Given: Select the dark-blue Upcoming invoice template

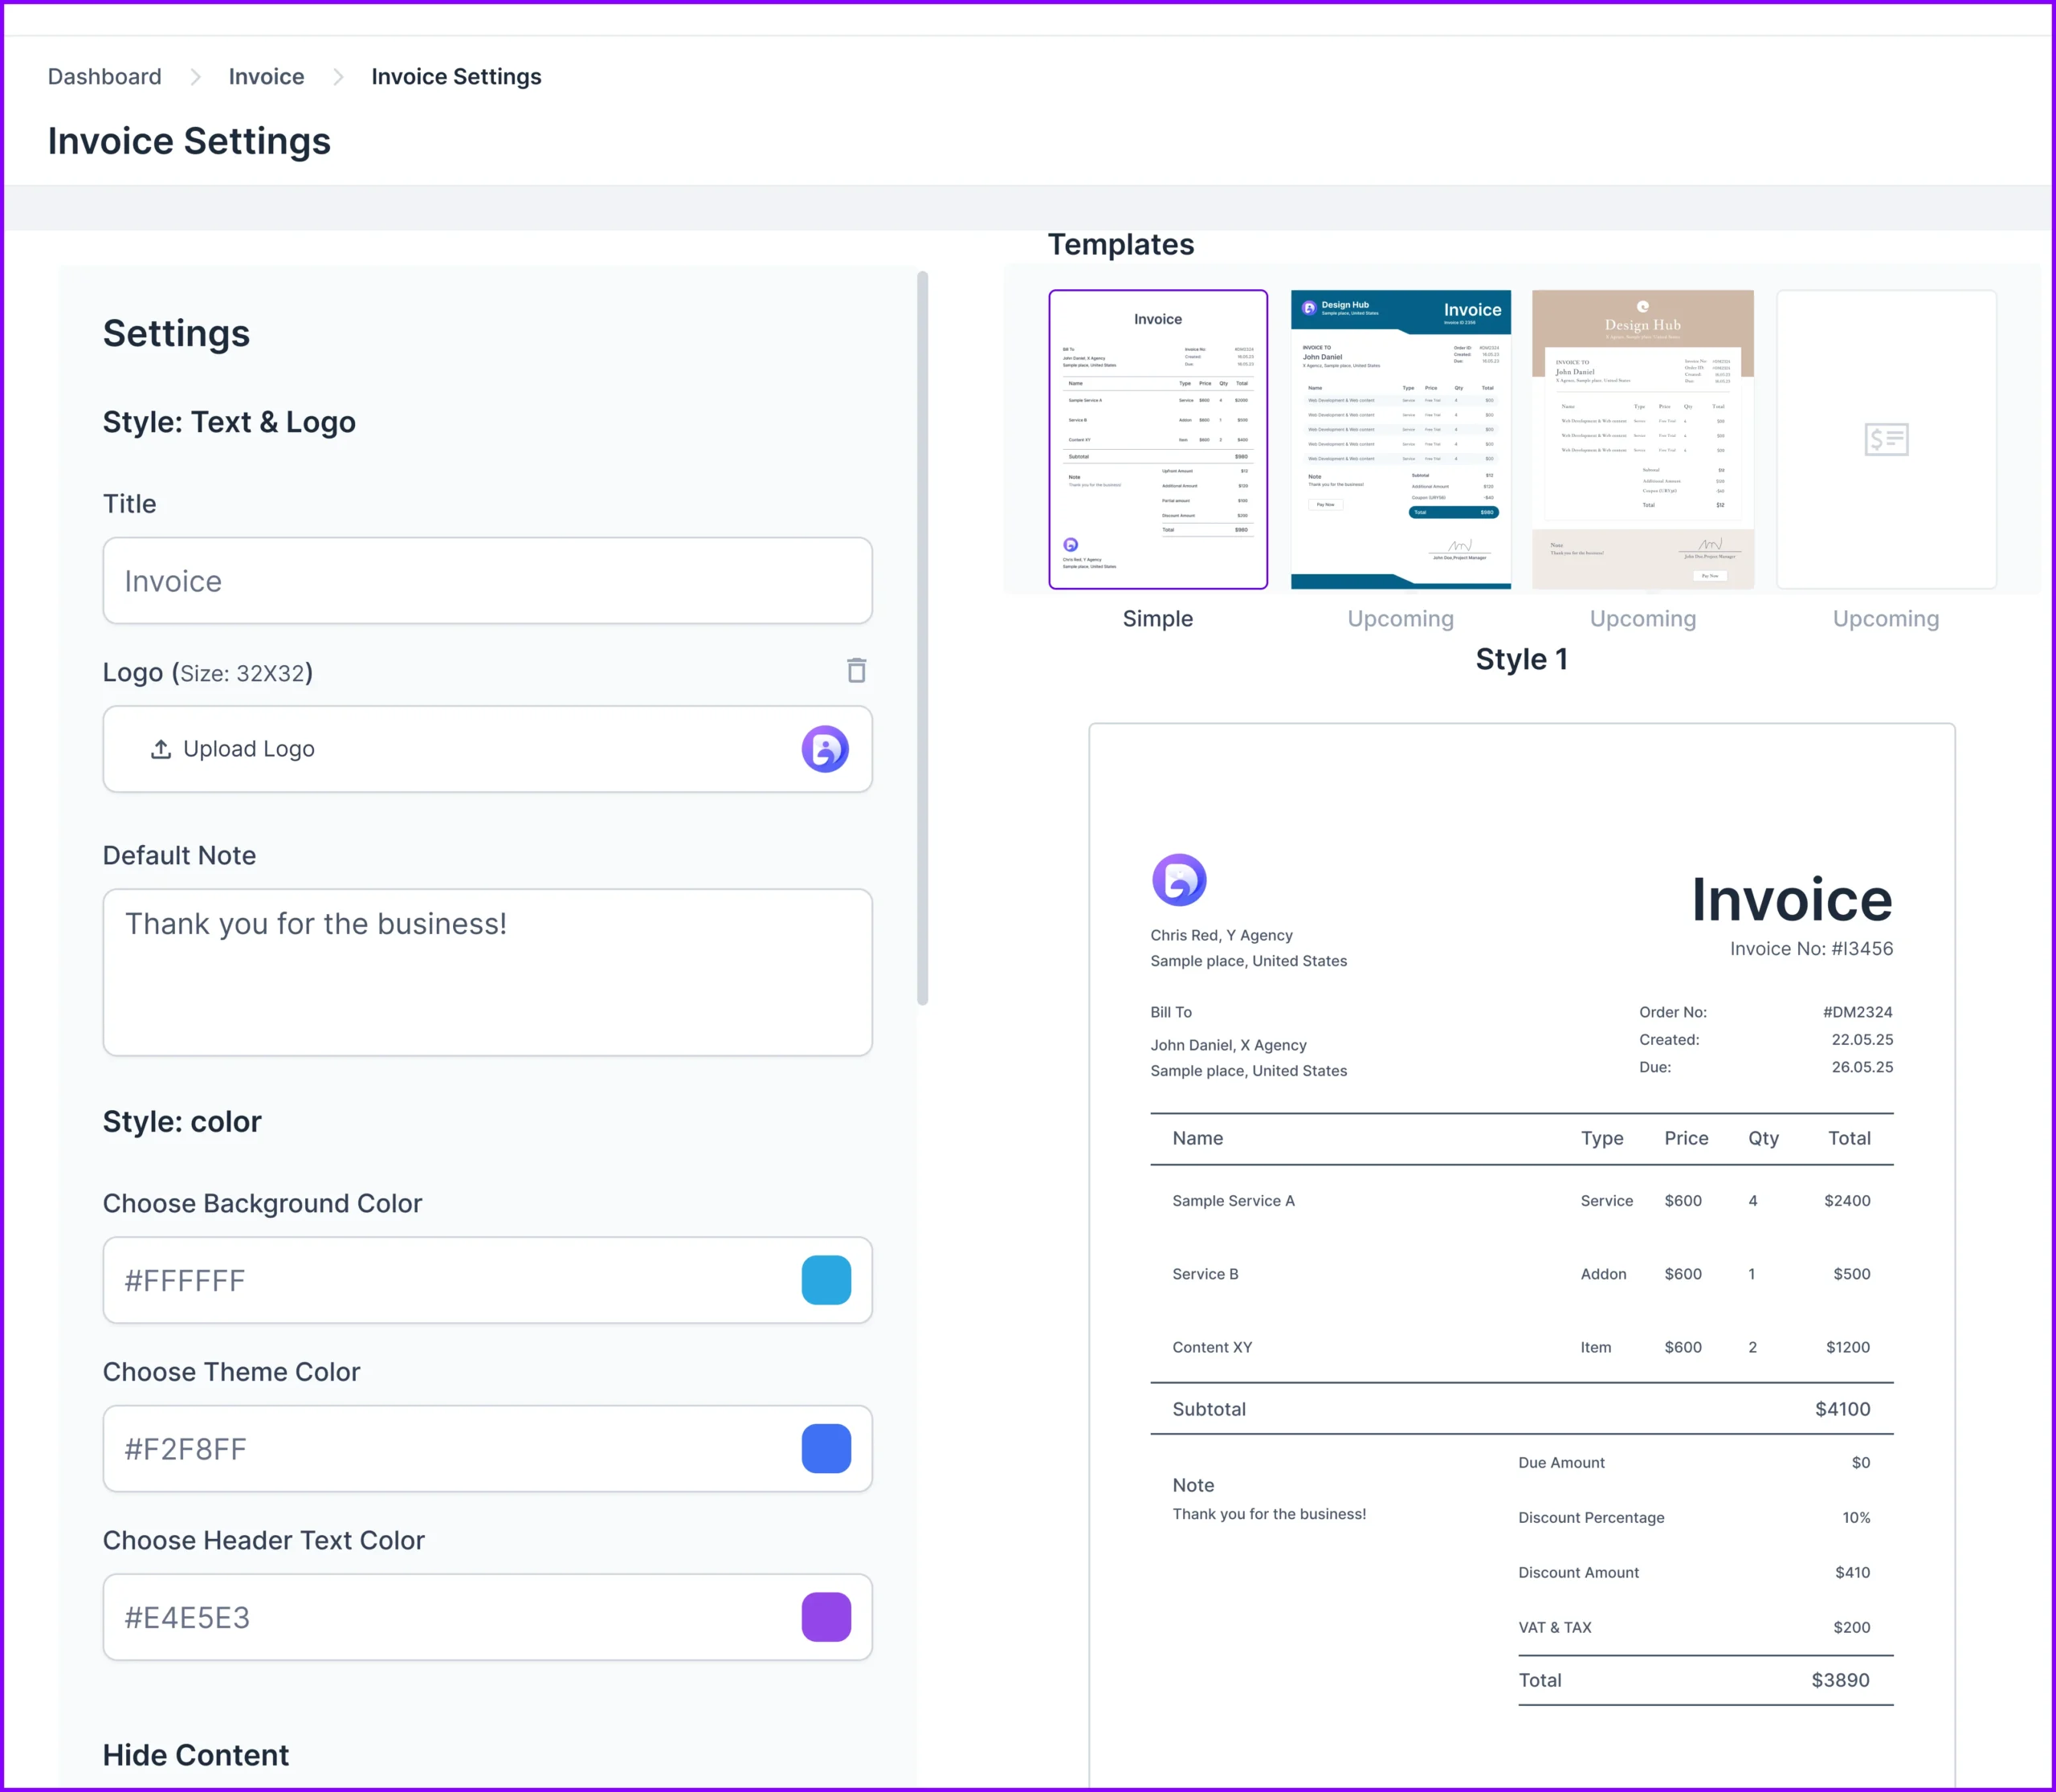Looking at the screenshot, I should click(1399, 440).
